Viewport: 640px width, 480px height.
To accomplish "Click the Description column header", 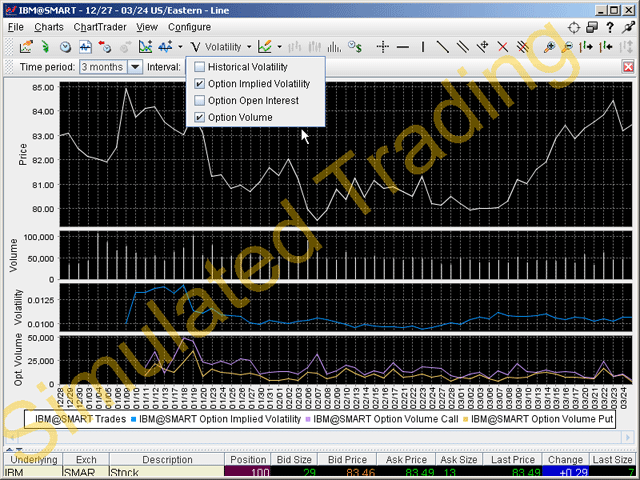I will click(167, 460).
